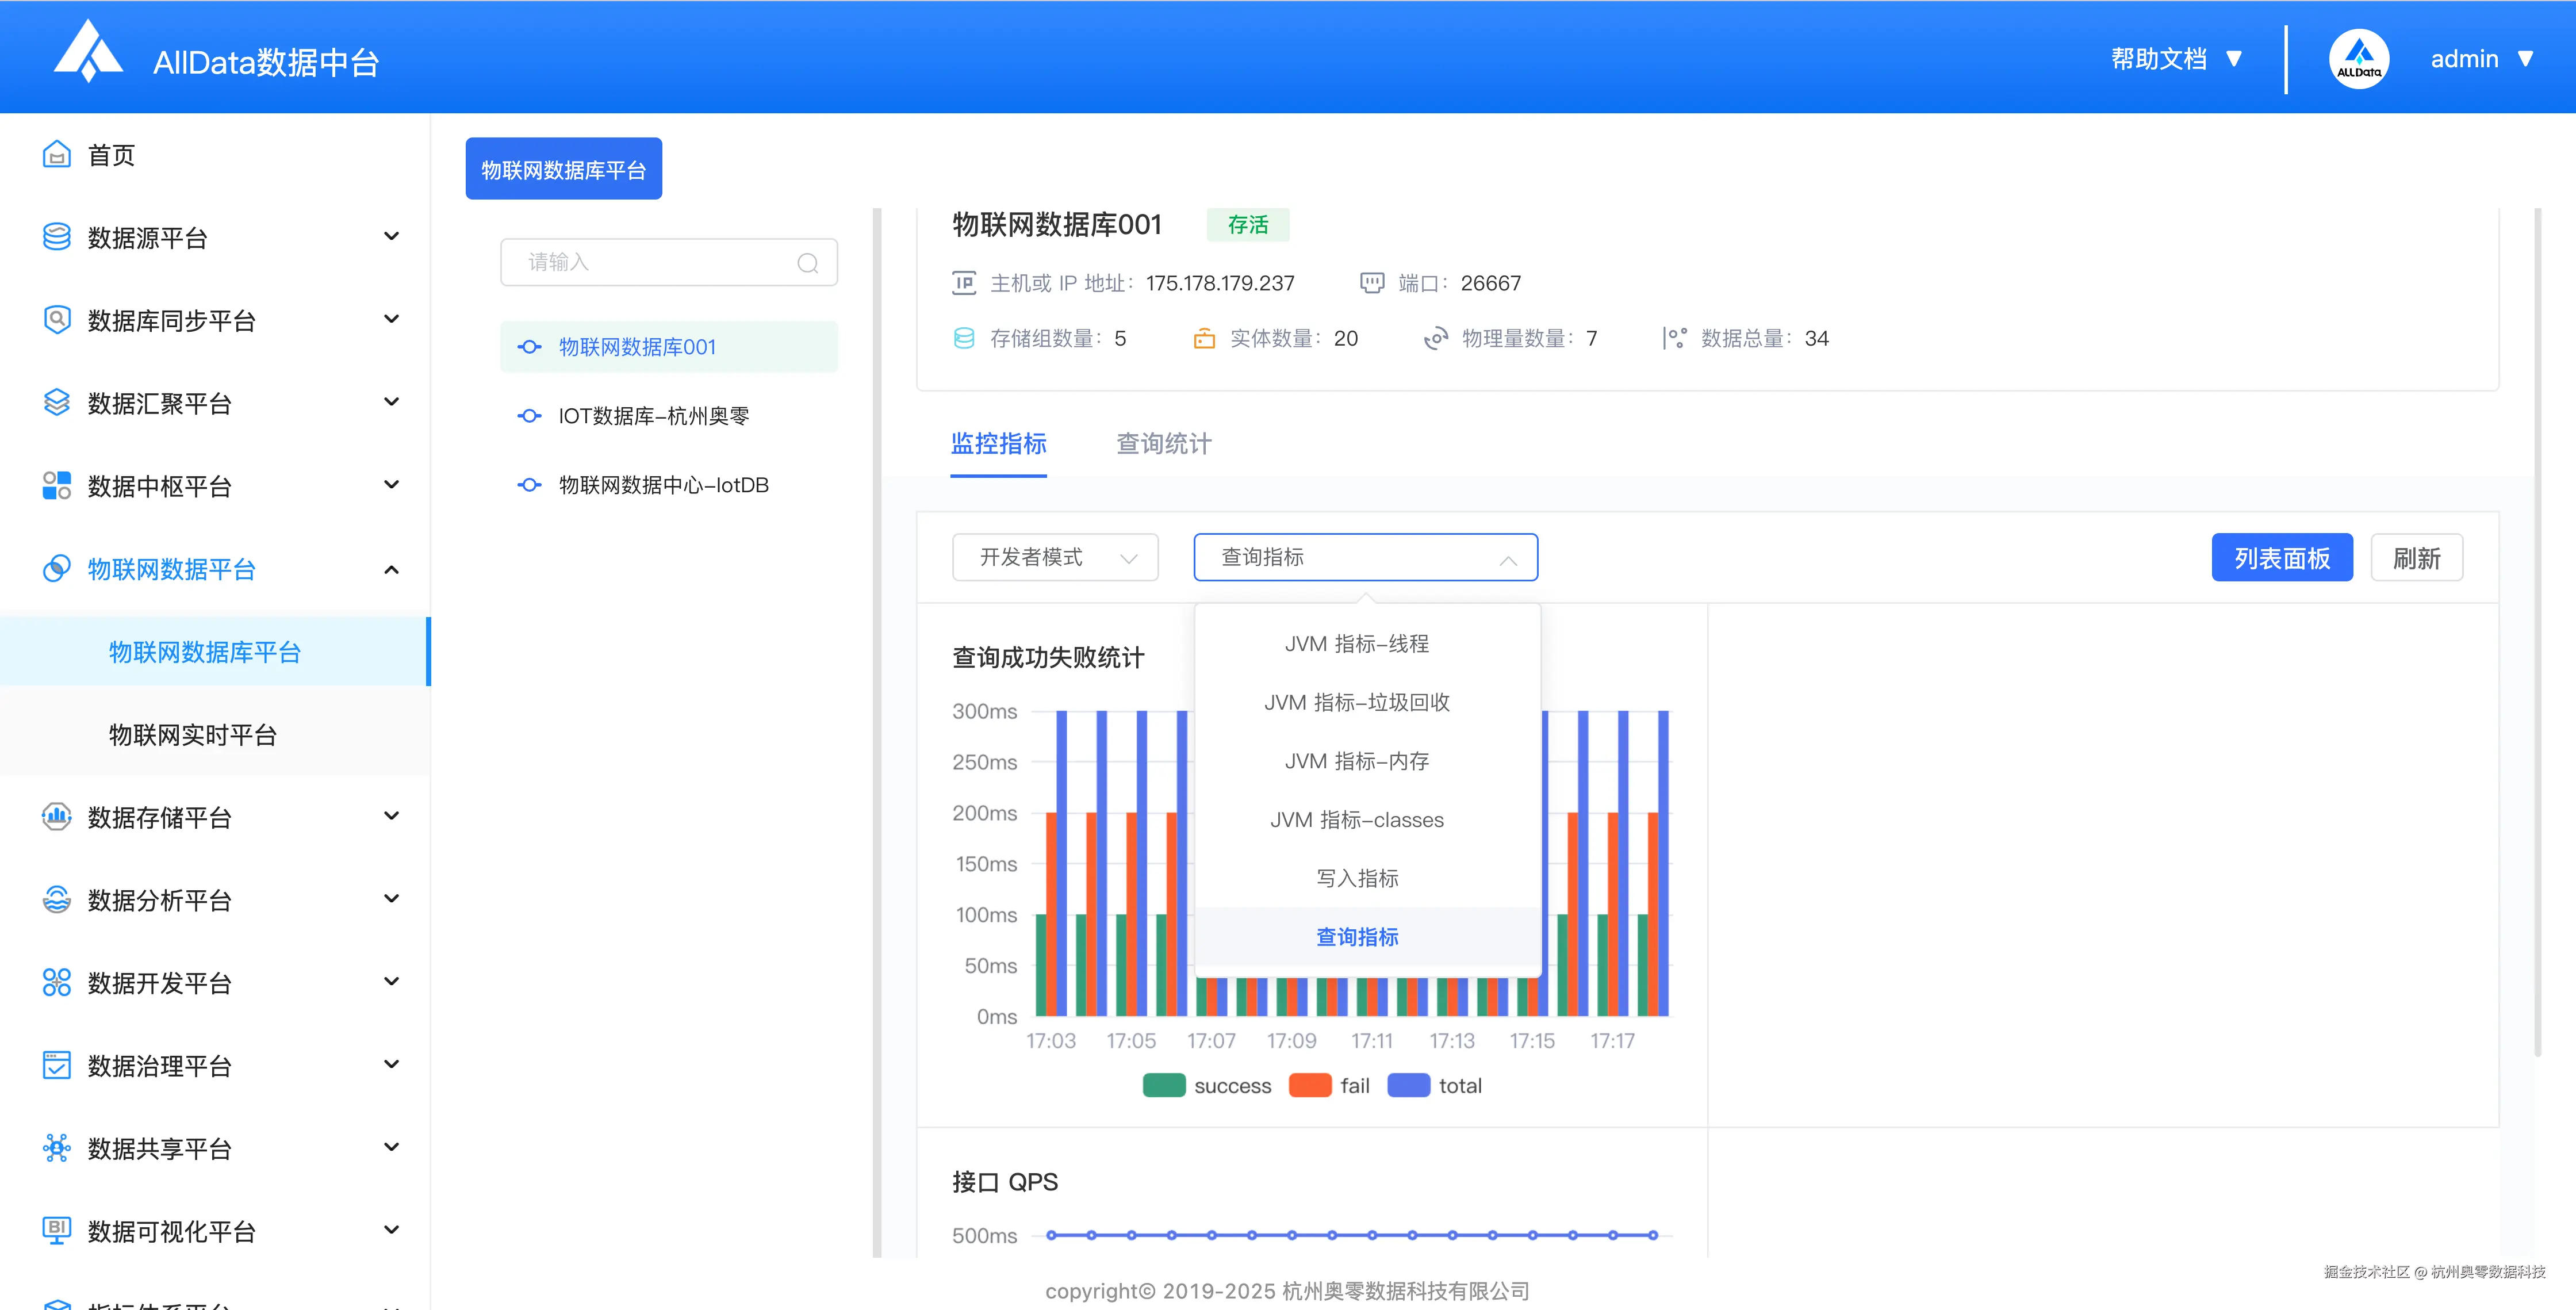Click the data source platform database icon

point(57,237)
